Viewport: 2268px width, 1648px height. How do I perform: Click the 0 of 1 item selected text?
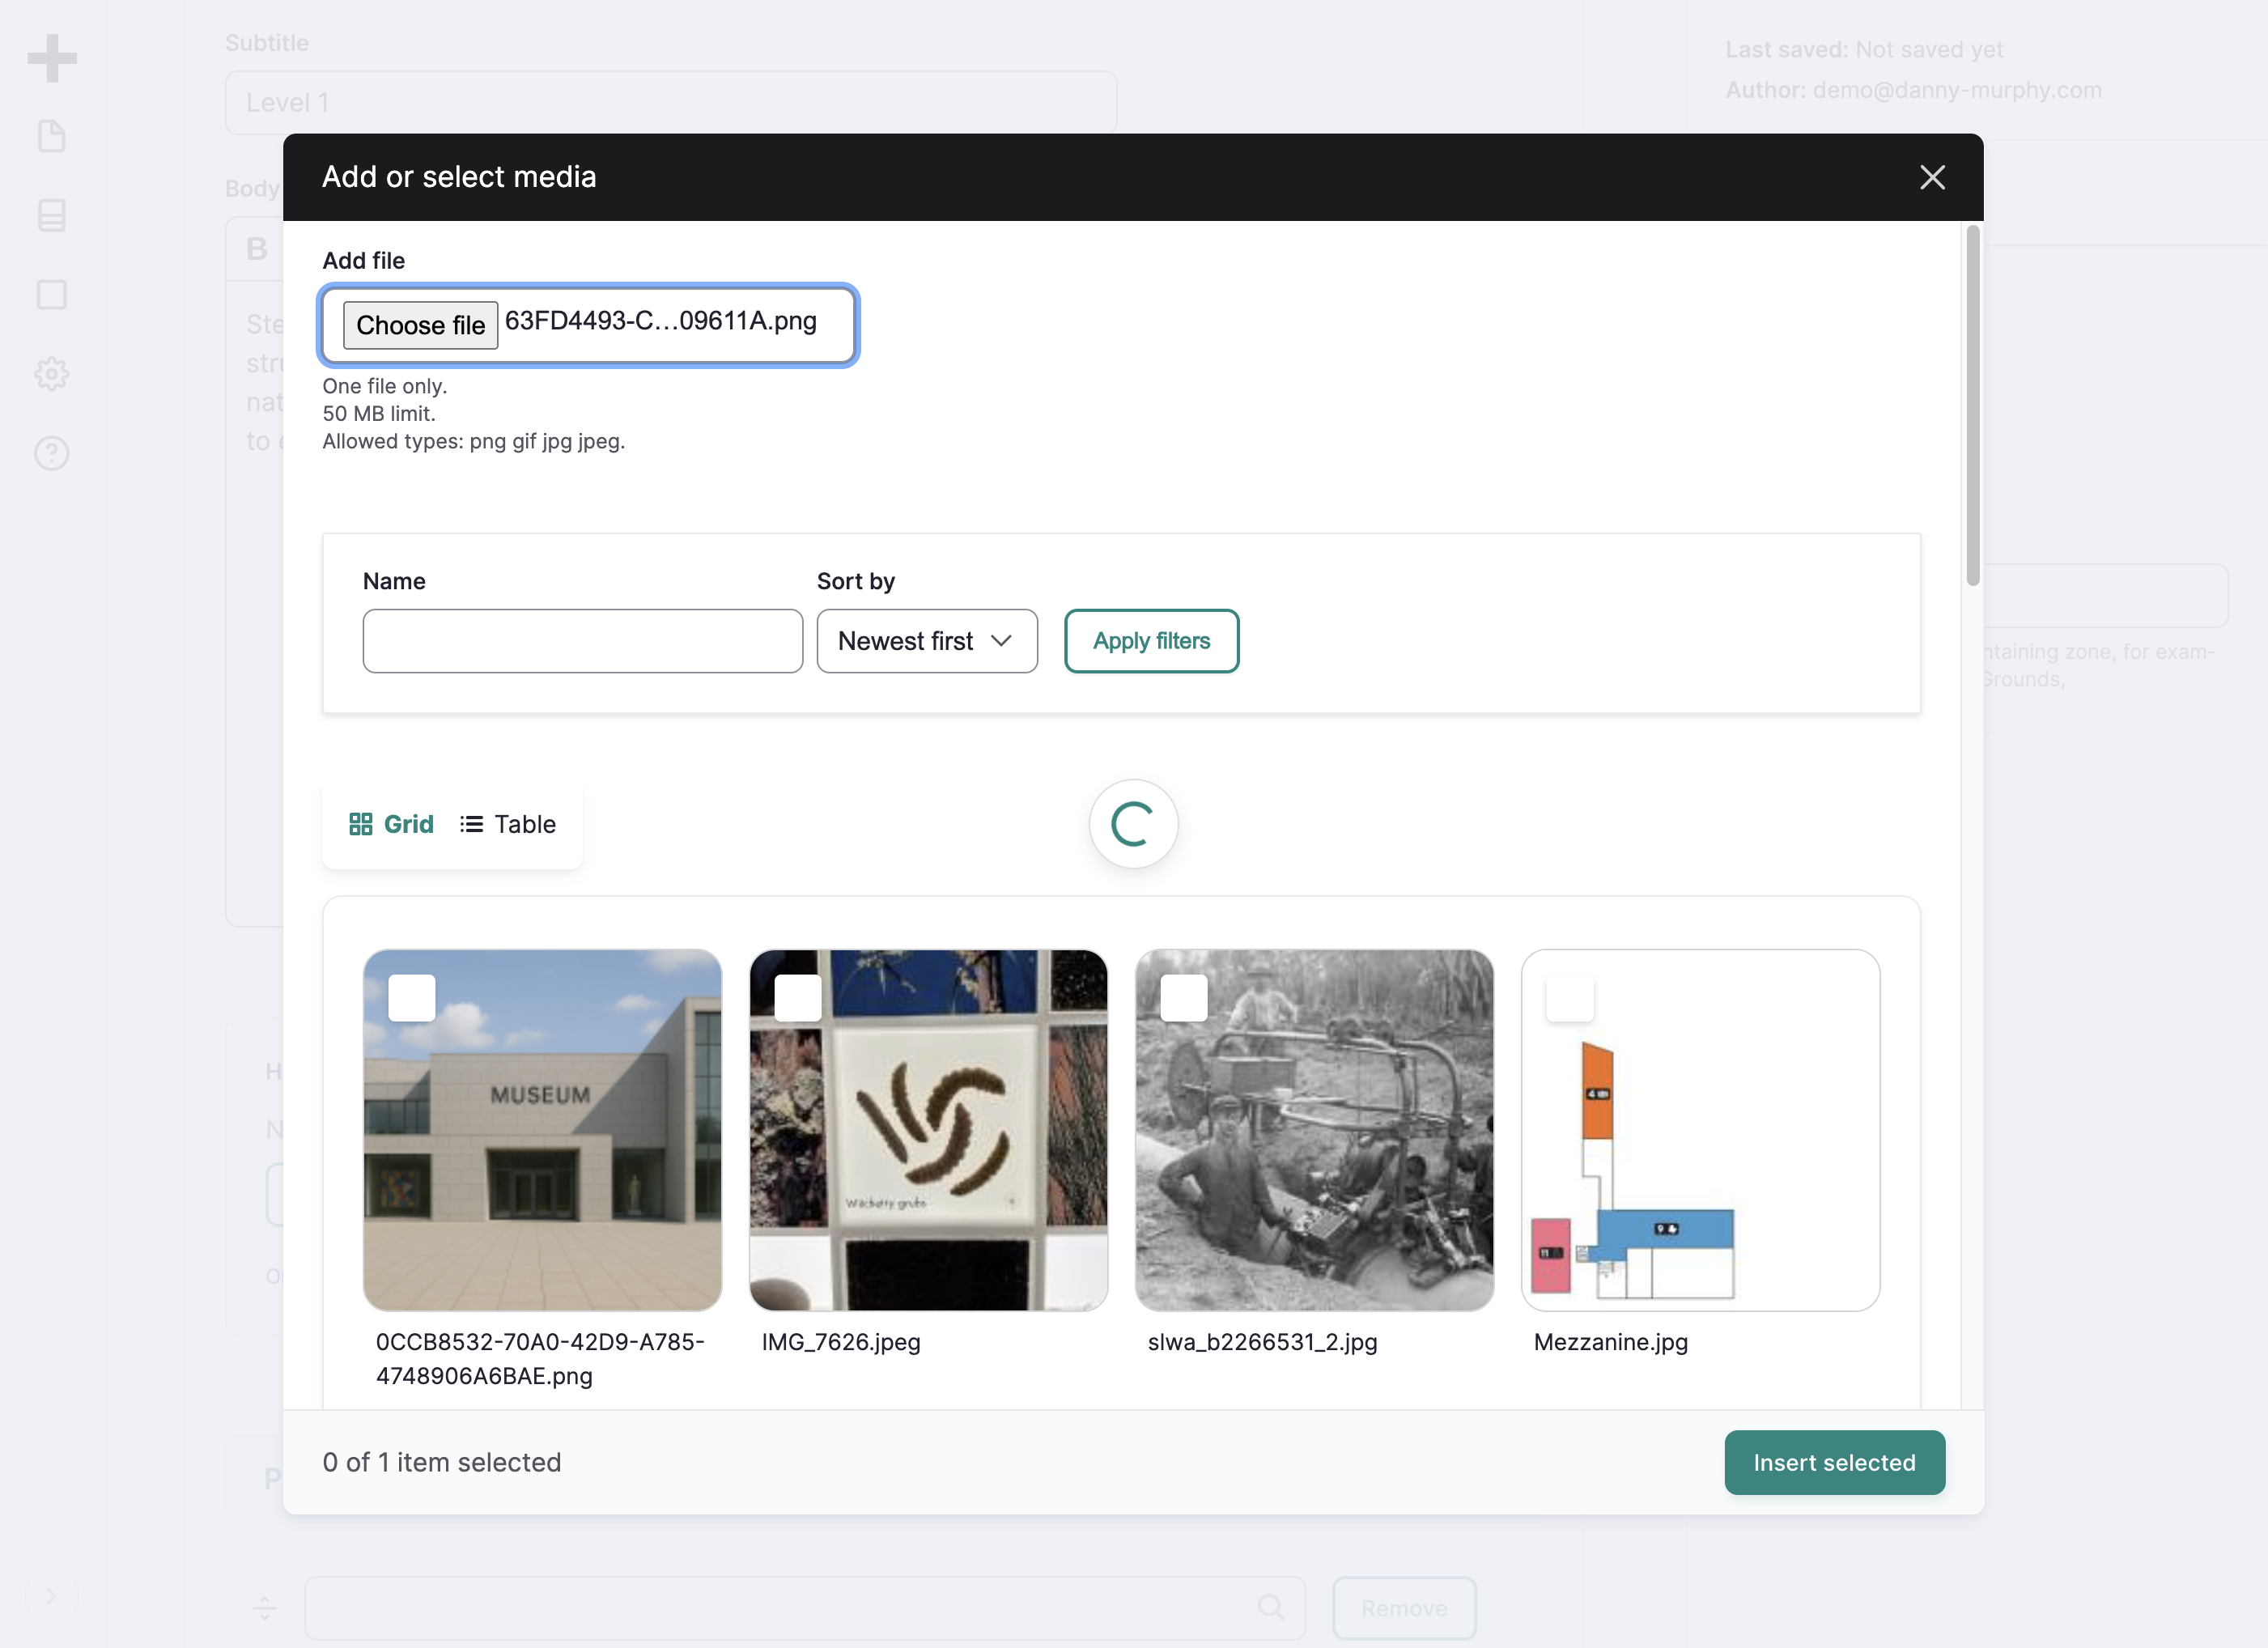point(442,1462)
